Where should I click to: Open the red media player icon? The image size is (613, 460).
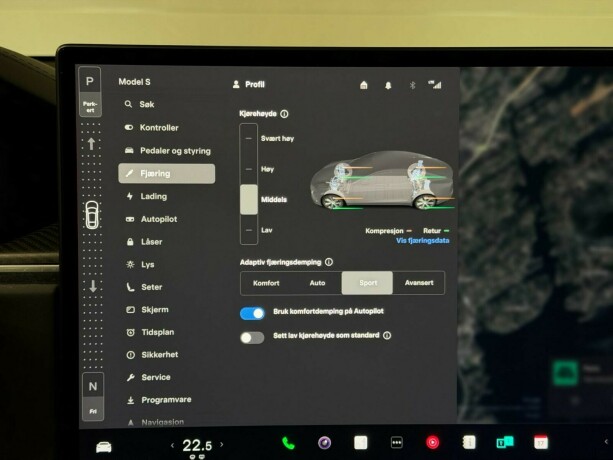pos(432,442)
